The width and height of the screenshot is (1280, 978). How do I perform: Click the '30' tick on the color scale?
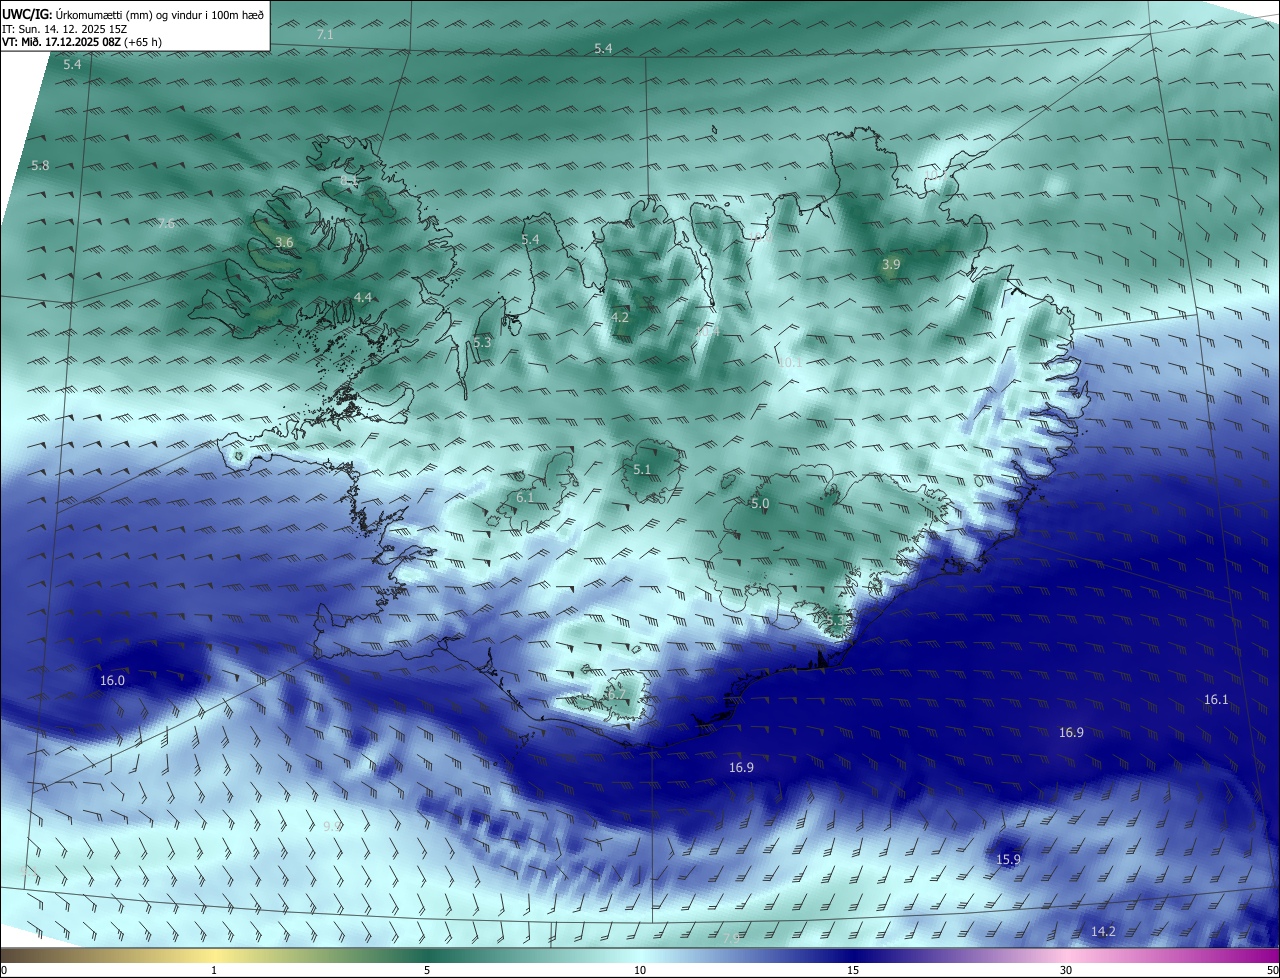click(1066, 970)
